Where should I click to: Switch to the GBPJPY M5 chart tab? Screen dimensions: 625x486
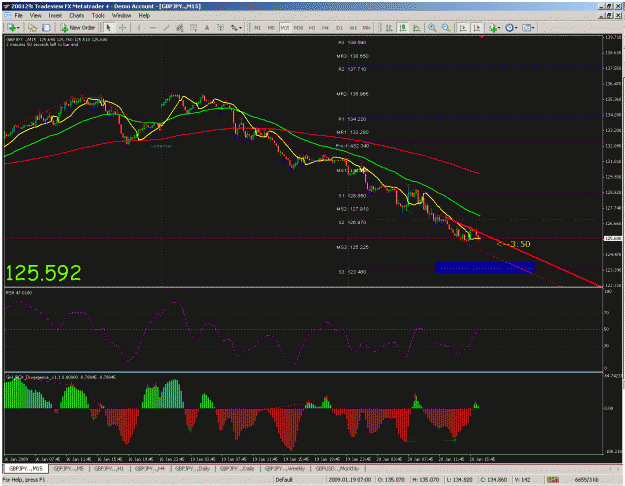click(x=69, y=468)
